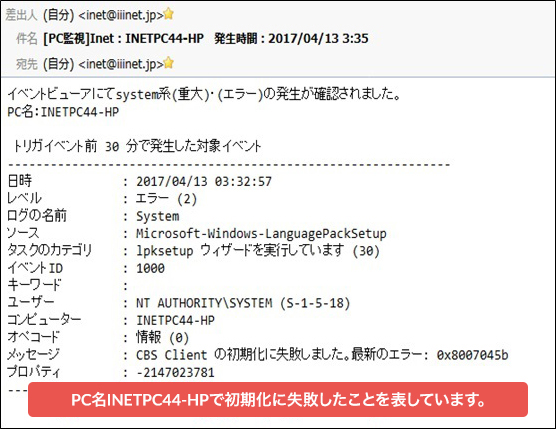
Task: Click the property value -2147023781
Action: coord(175,373)
